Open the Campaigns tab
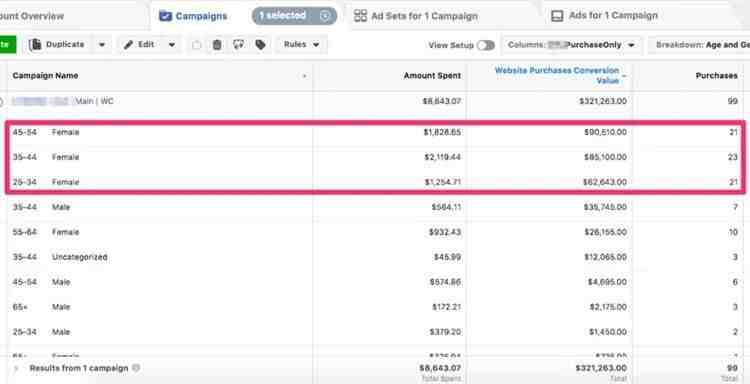This screenshot has width=750, height=384. [x=193, y=16]
